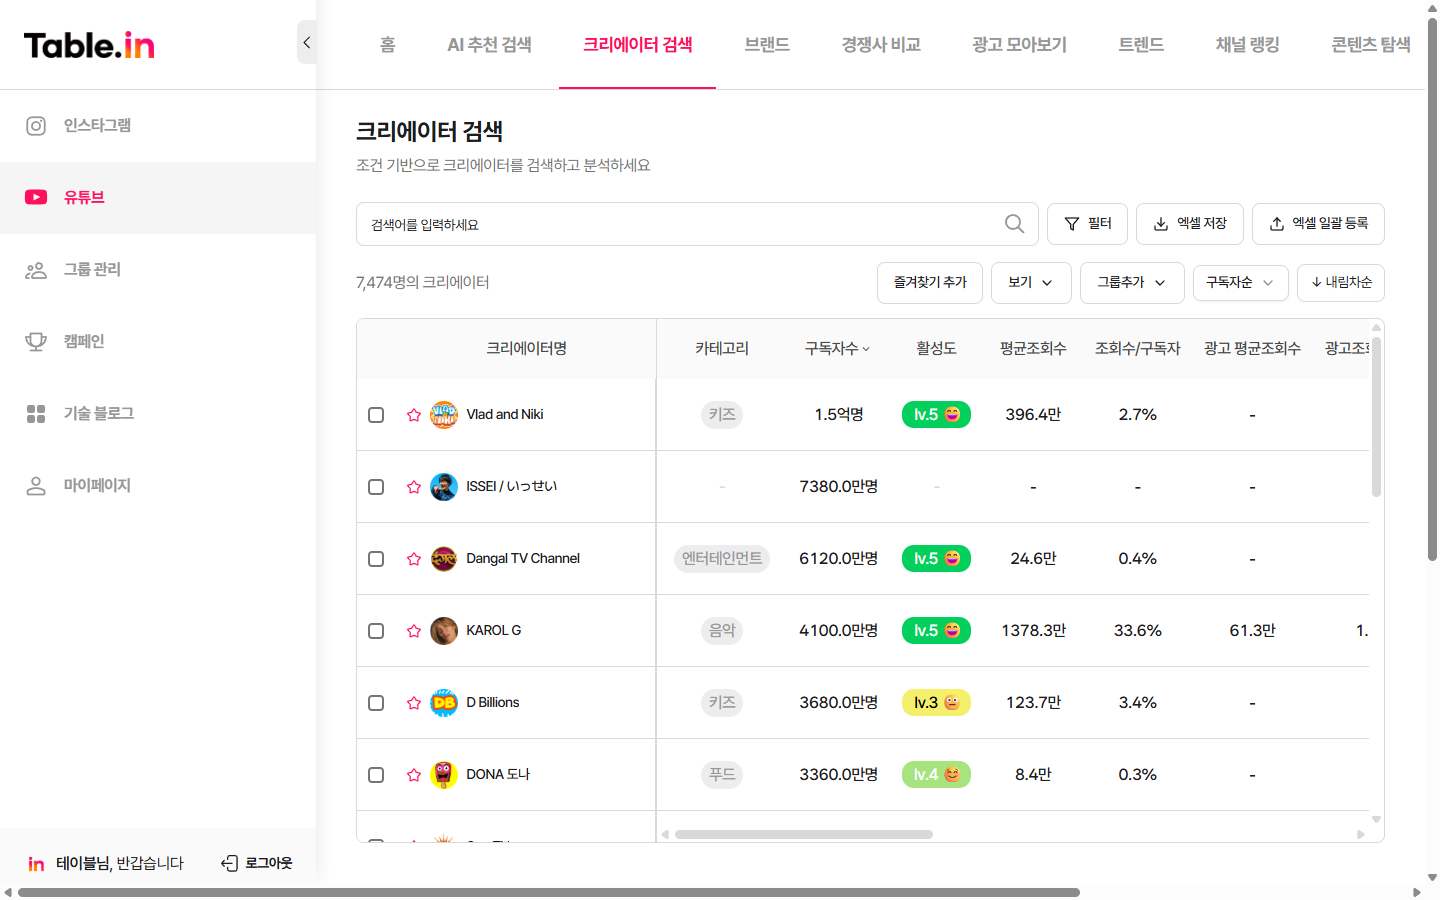Favorite D Billions with the star toggle
Image resolution: width=1440 pixels, height=900 pixels.
[413, 703]
